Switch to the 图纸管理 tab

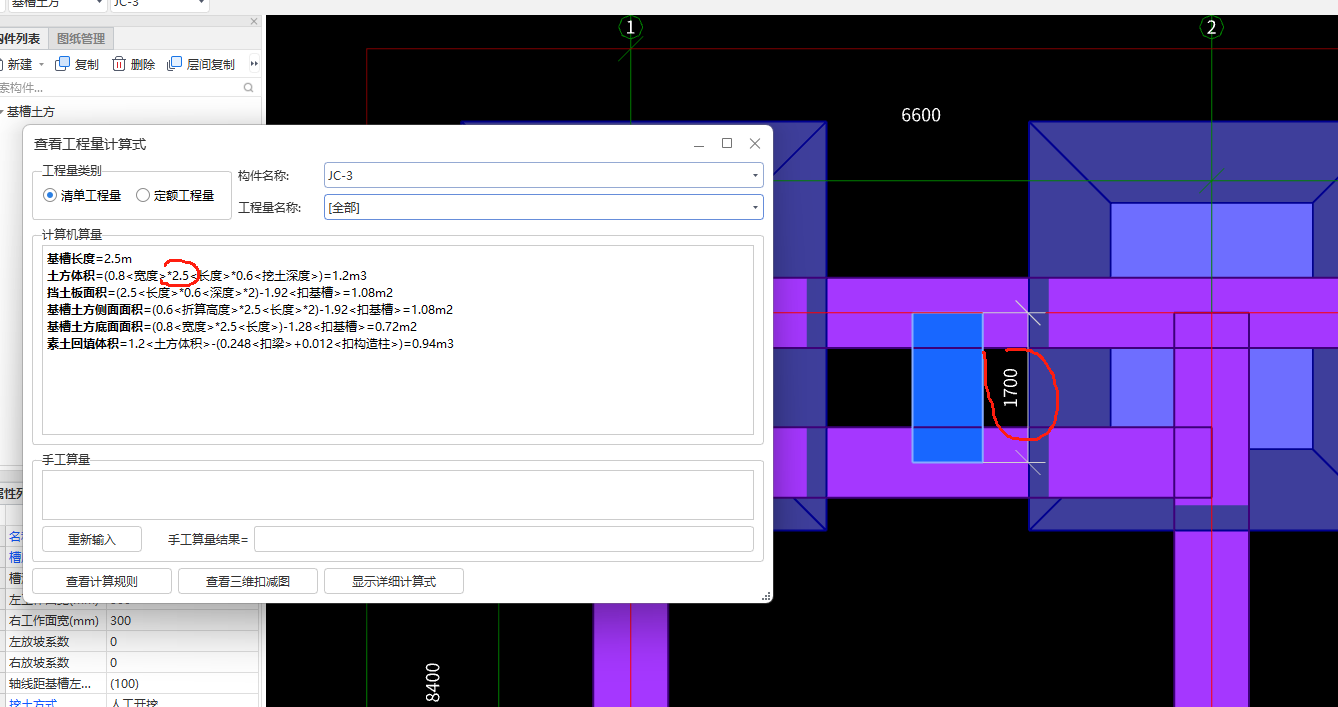pyautogui.click(x=81, y=38)
